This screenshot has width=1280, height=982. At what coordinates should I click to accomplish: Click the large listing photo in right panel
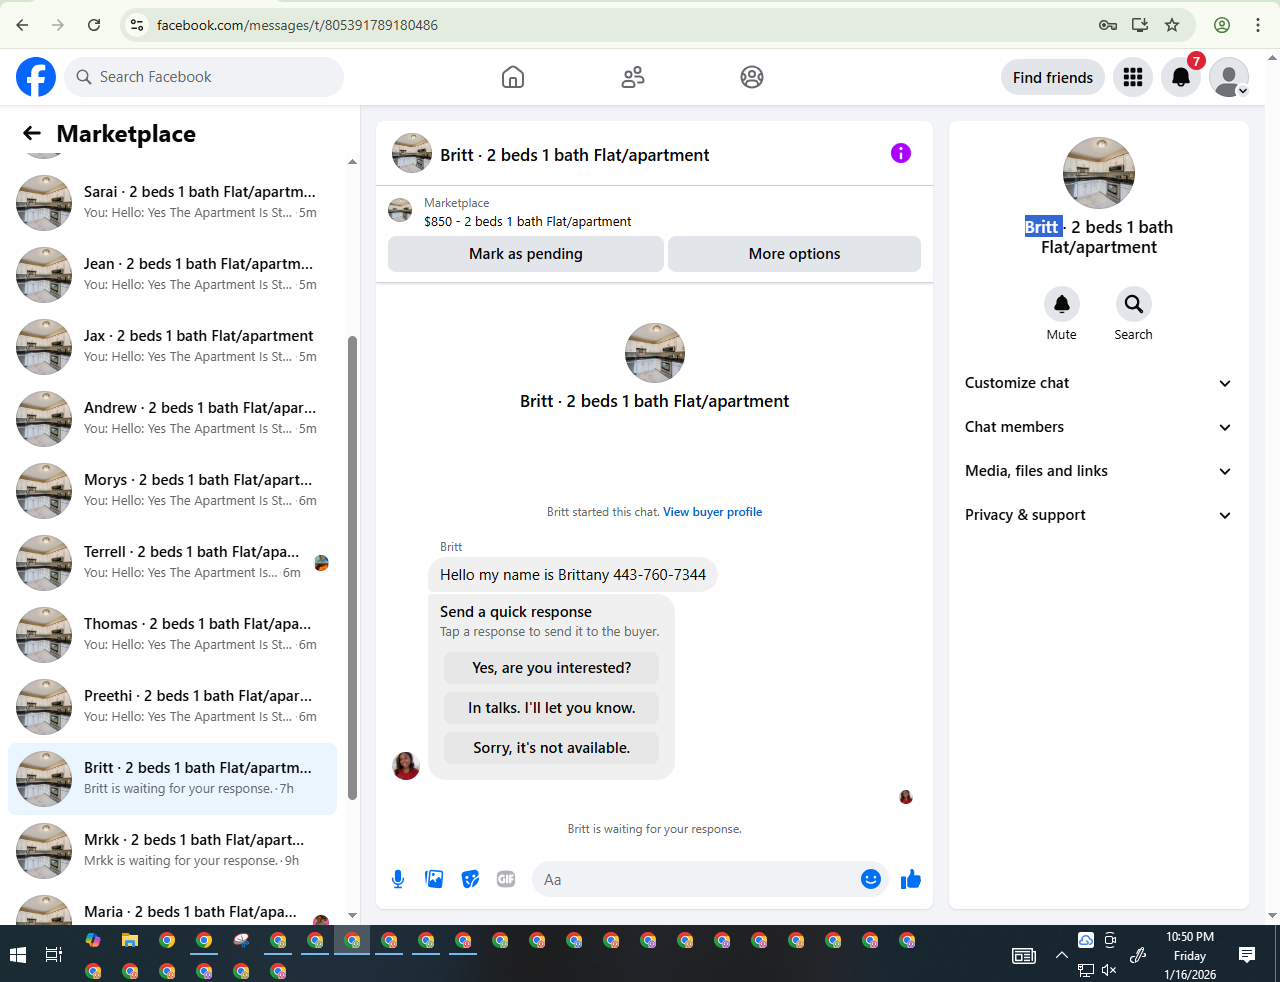click(x=1099, y=173)
